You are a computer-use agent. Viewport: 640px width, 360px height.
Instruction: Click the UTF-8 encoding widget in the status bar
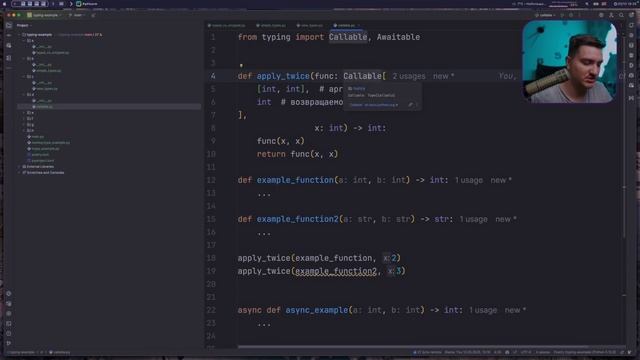(x=526, y=352)
